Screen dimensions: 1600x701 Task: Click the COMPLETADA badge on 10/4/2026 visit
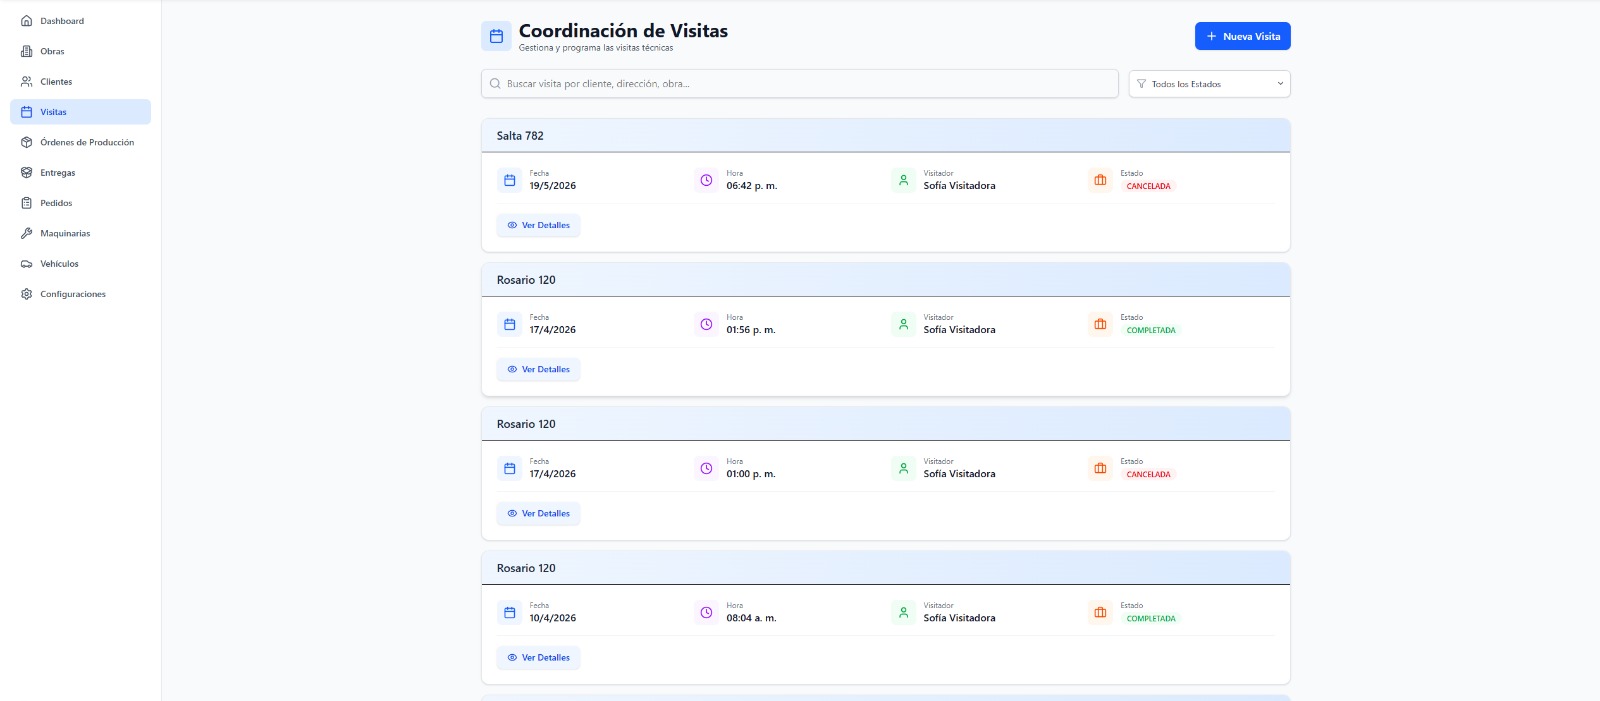pos(1151,618)
